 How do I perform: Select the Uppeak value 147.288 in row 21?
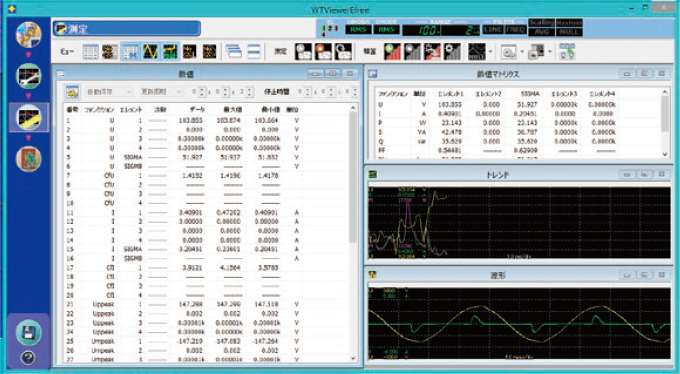(191, 304)
